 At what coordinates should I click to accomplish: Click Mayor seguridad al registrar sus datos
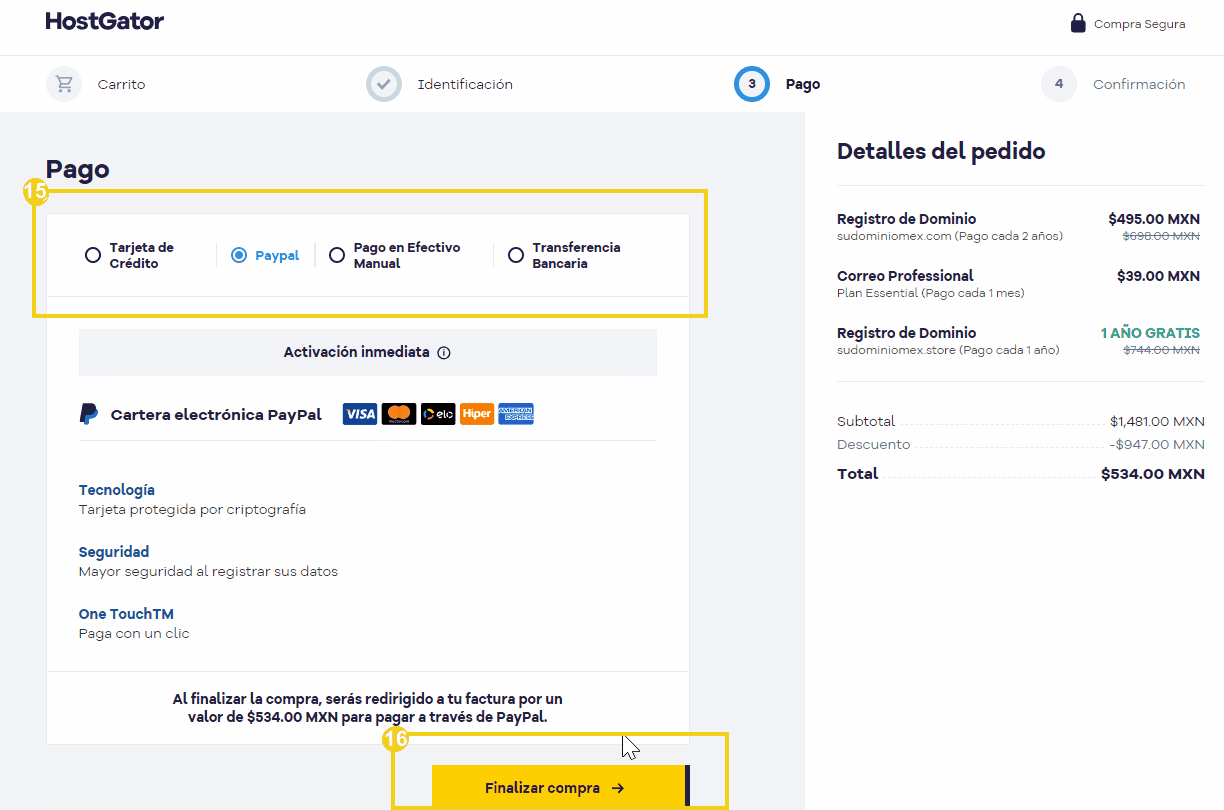(x=208, y=572)
